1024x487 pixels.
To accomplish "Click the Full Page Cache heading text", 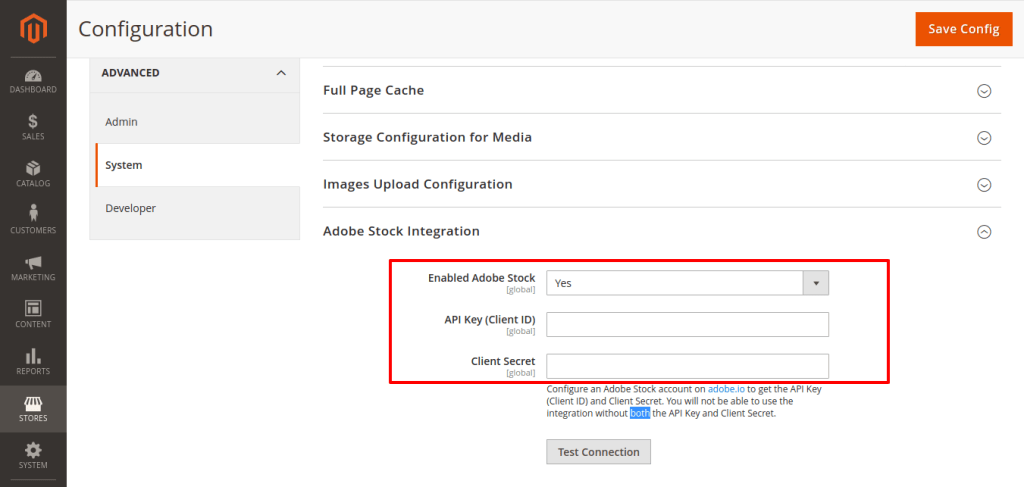I will tap(374, 90).
